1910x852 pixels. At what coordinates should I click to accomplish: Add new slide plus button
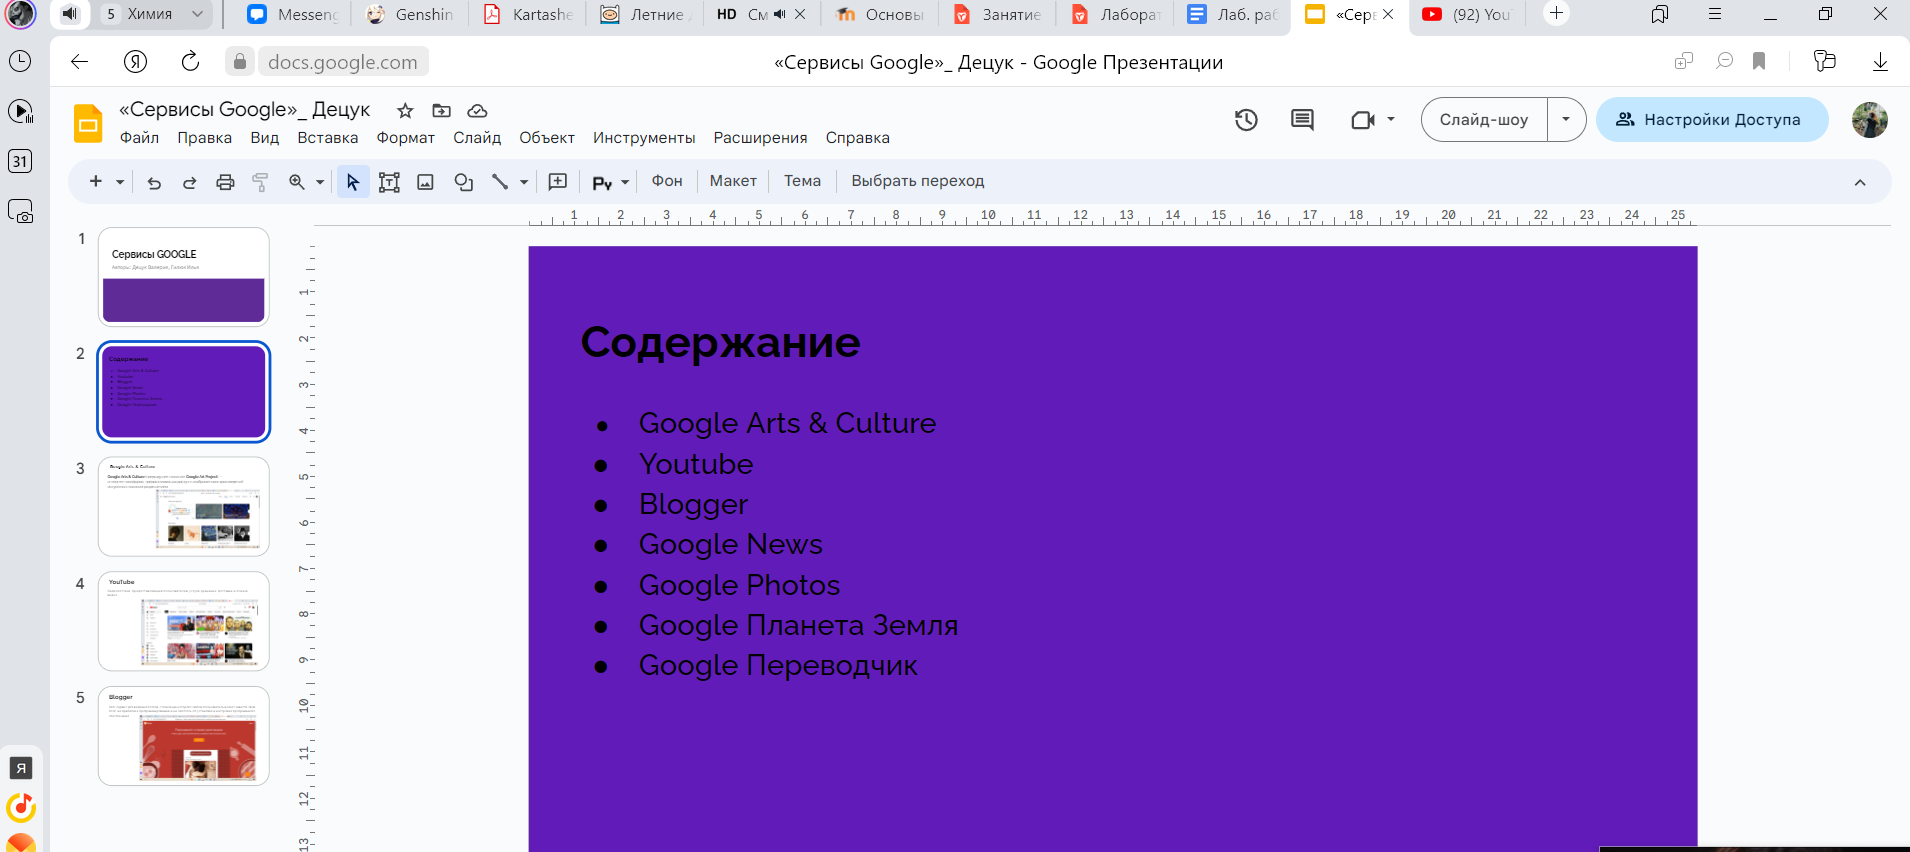pos(96,182)
